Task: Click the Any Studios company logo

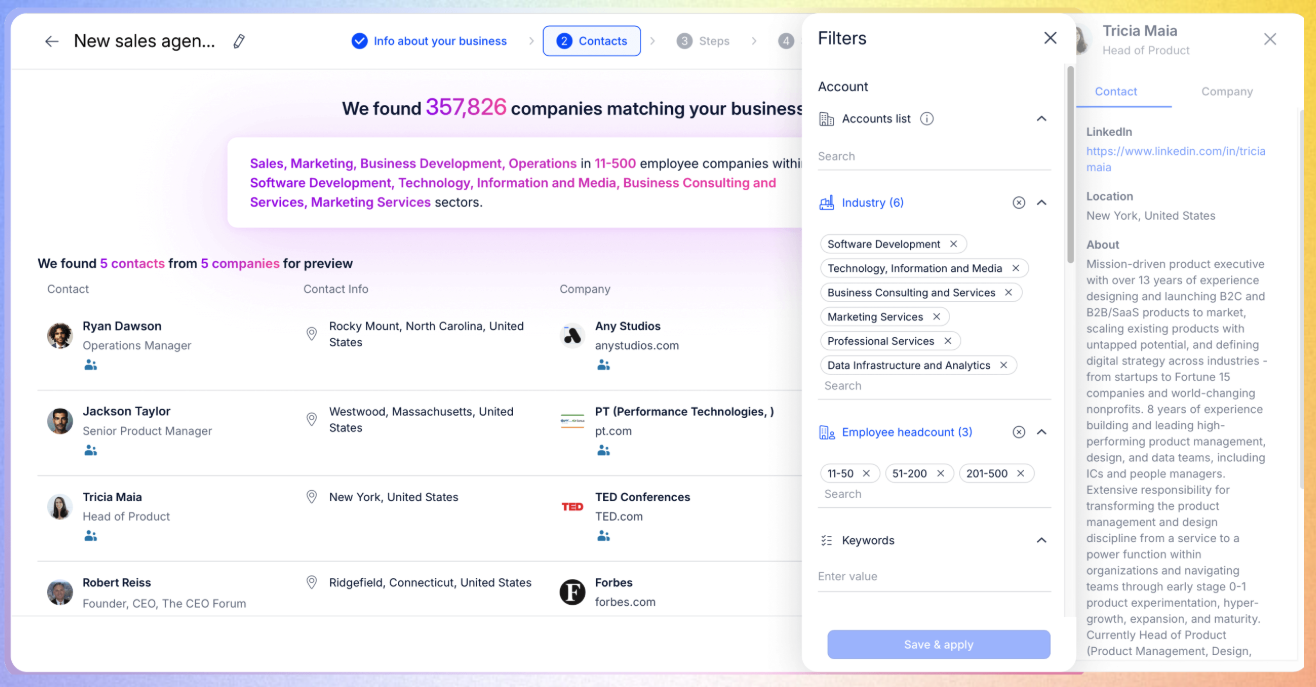Action: (x=572, y=335)
